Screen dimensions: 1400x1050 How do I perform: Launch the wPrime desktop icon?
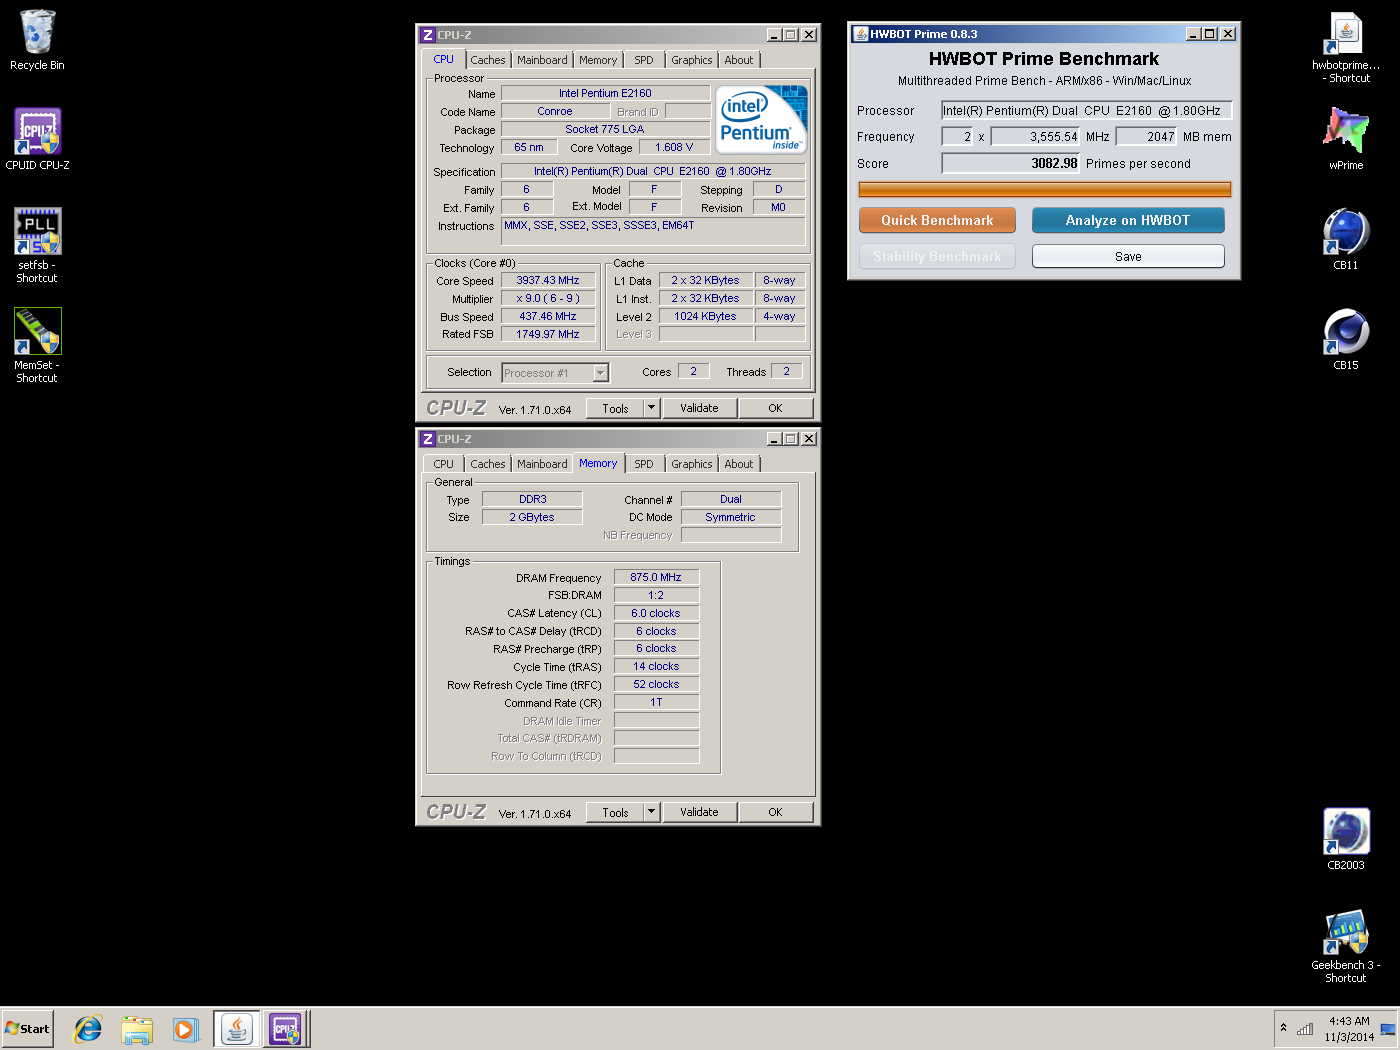pos(1346,138)
